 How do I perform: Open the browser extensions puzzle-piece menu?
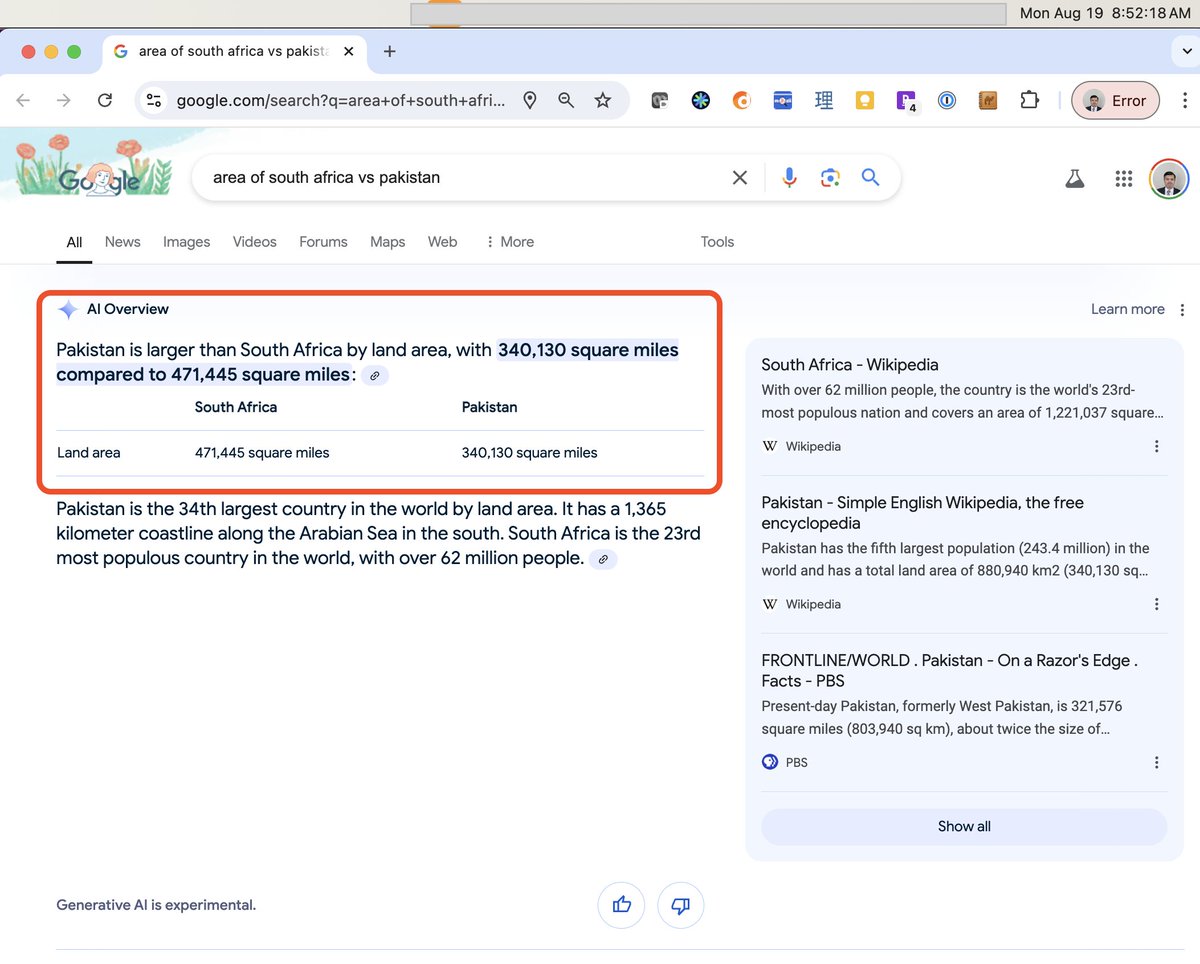[1029, 100]
